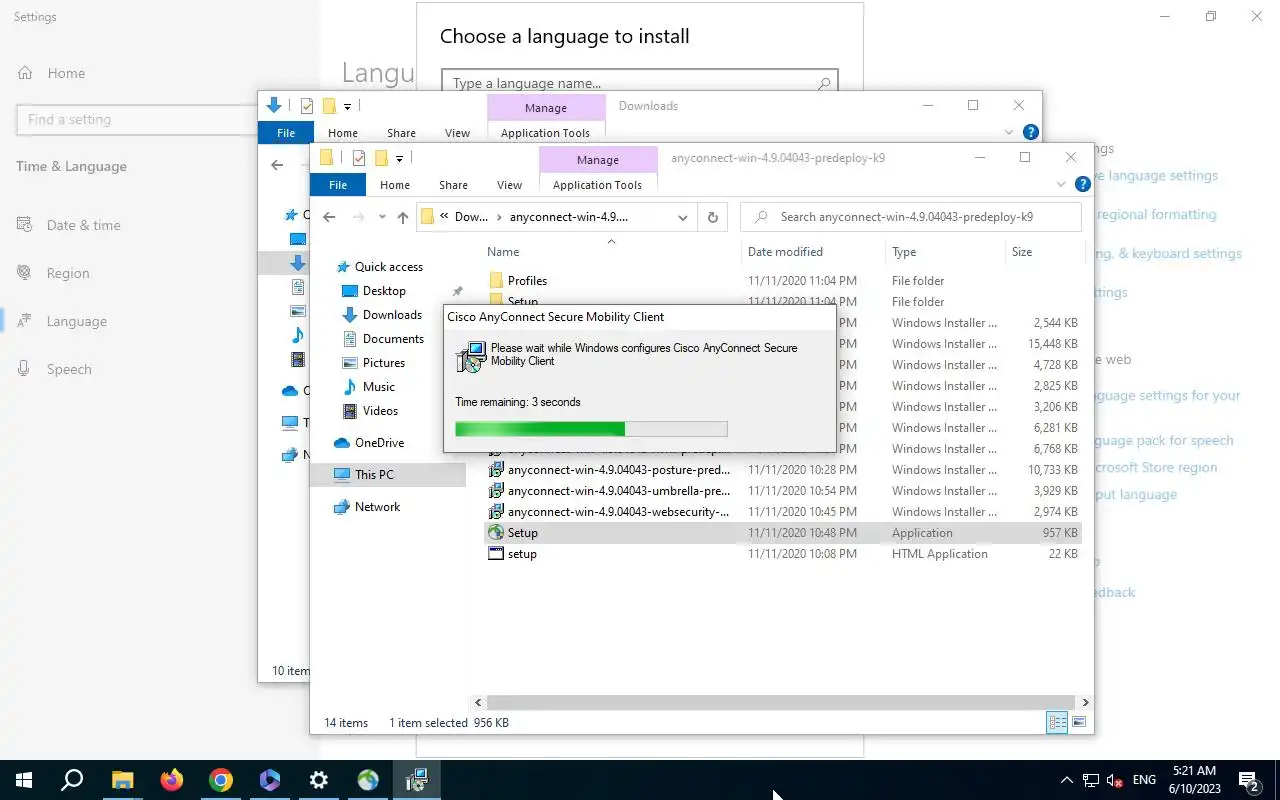Click the Find a setting search box
The image size is (1280, 800).
point(138,119)
